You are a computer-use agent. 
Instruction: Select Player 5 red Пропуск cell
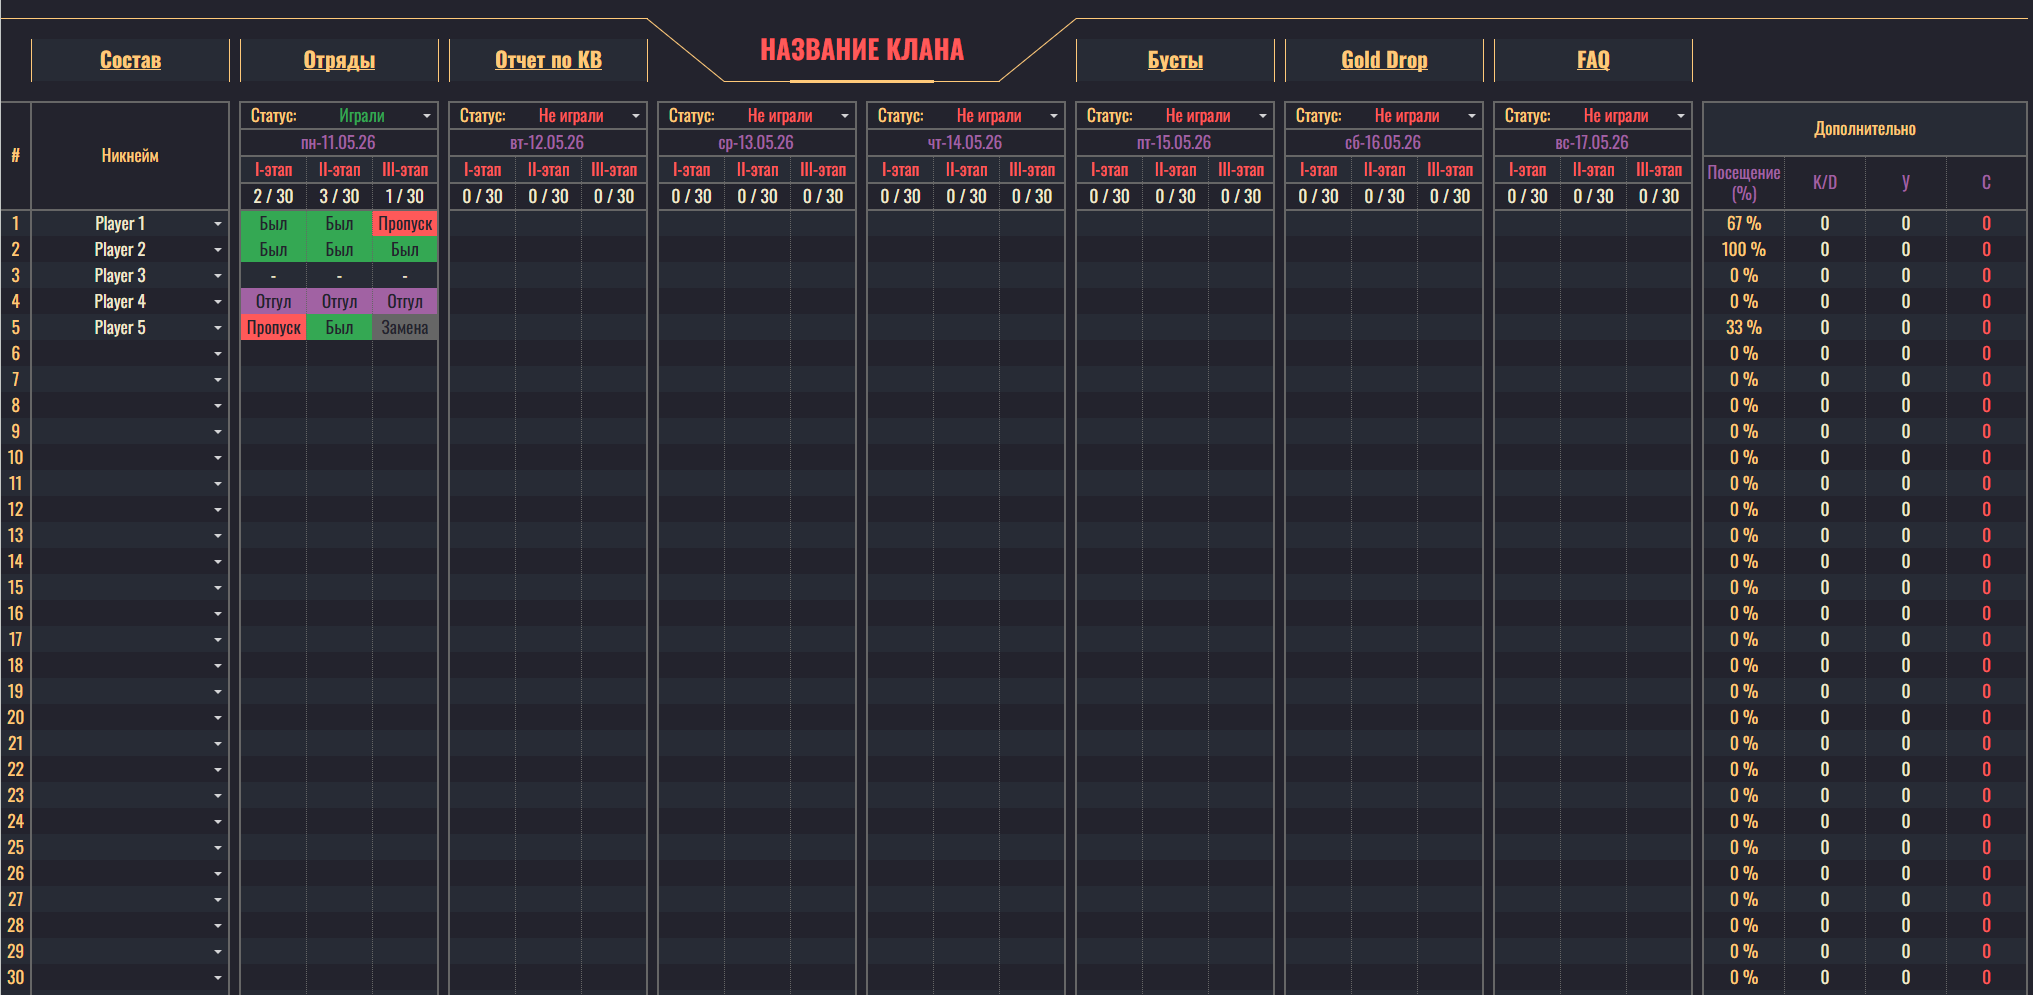point(273,328)
